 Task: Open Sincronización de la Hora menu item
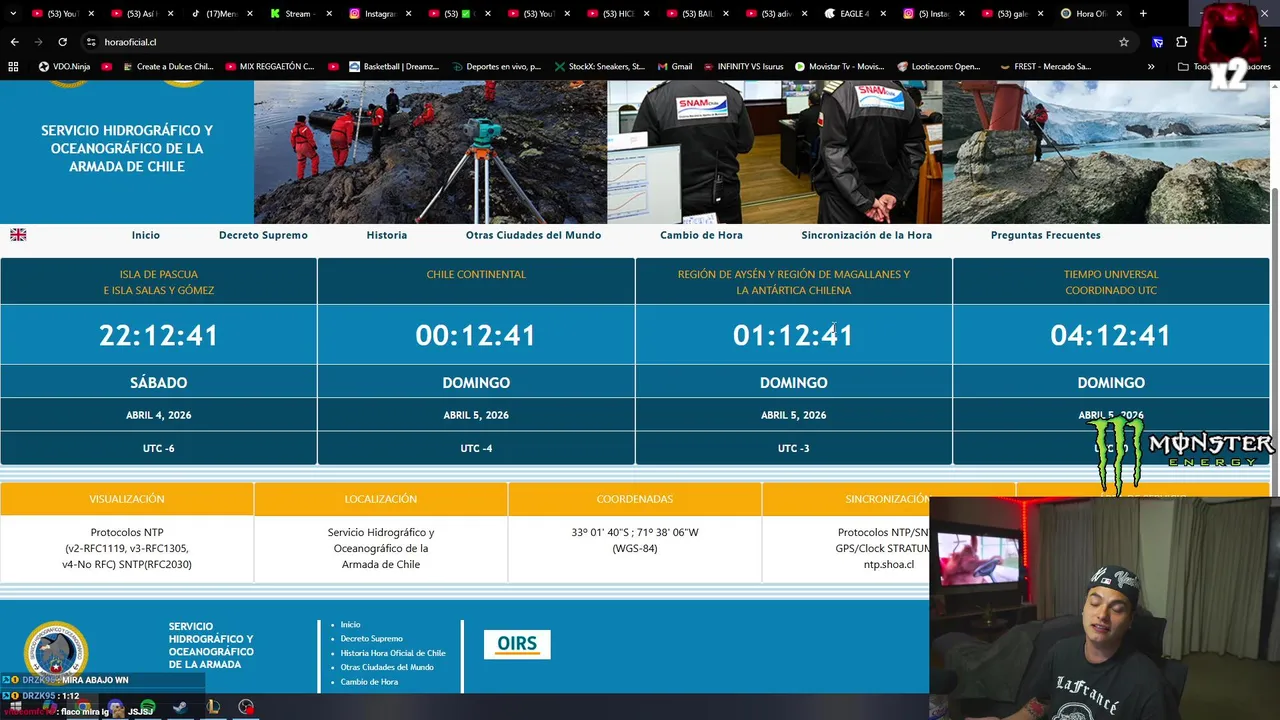(x=866, y=235)
